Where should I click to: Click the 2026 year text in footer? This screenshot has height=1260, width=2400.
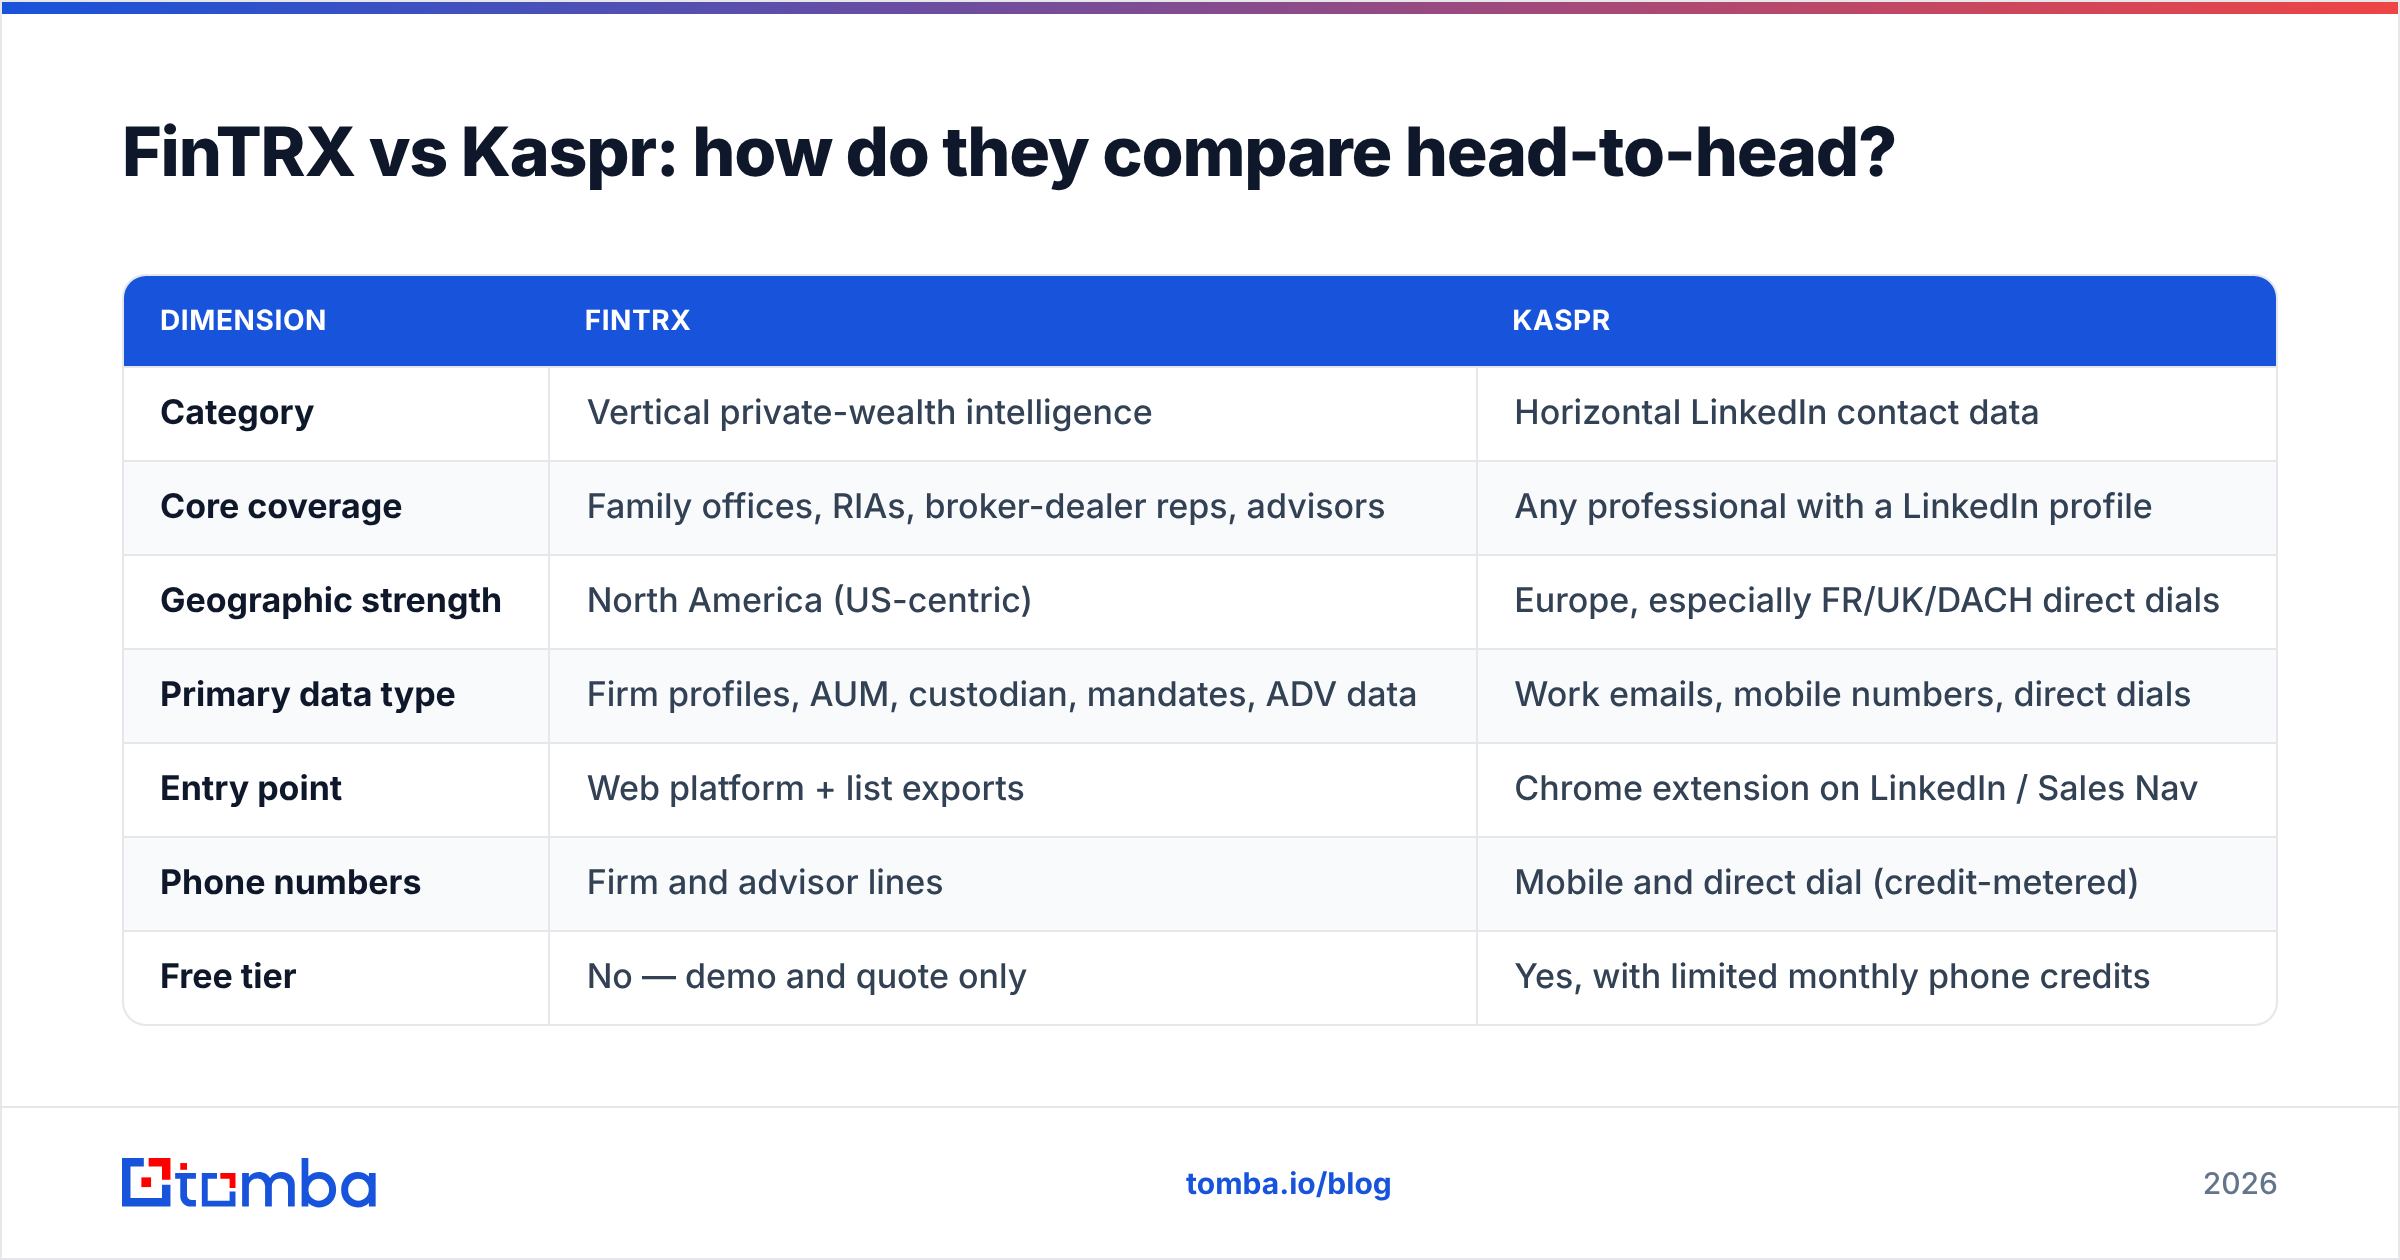tap(2240, 1184)
